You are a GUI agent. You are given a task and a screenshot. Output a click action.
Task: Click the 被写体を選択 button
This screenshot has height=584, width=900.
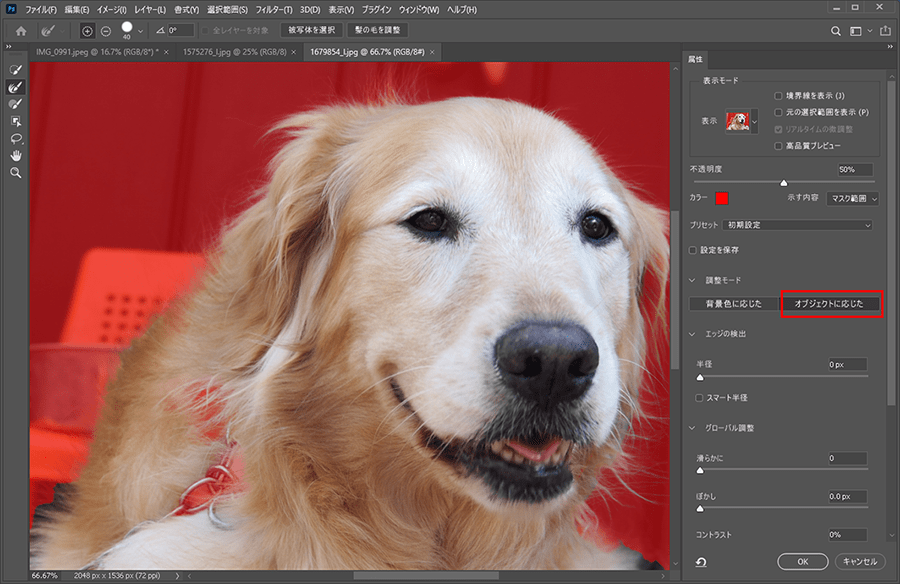[x=311, y=31]
